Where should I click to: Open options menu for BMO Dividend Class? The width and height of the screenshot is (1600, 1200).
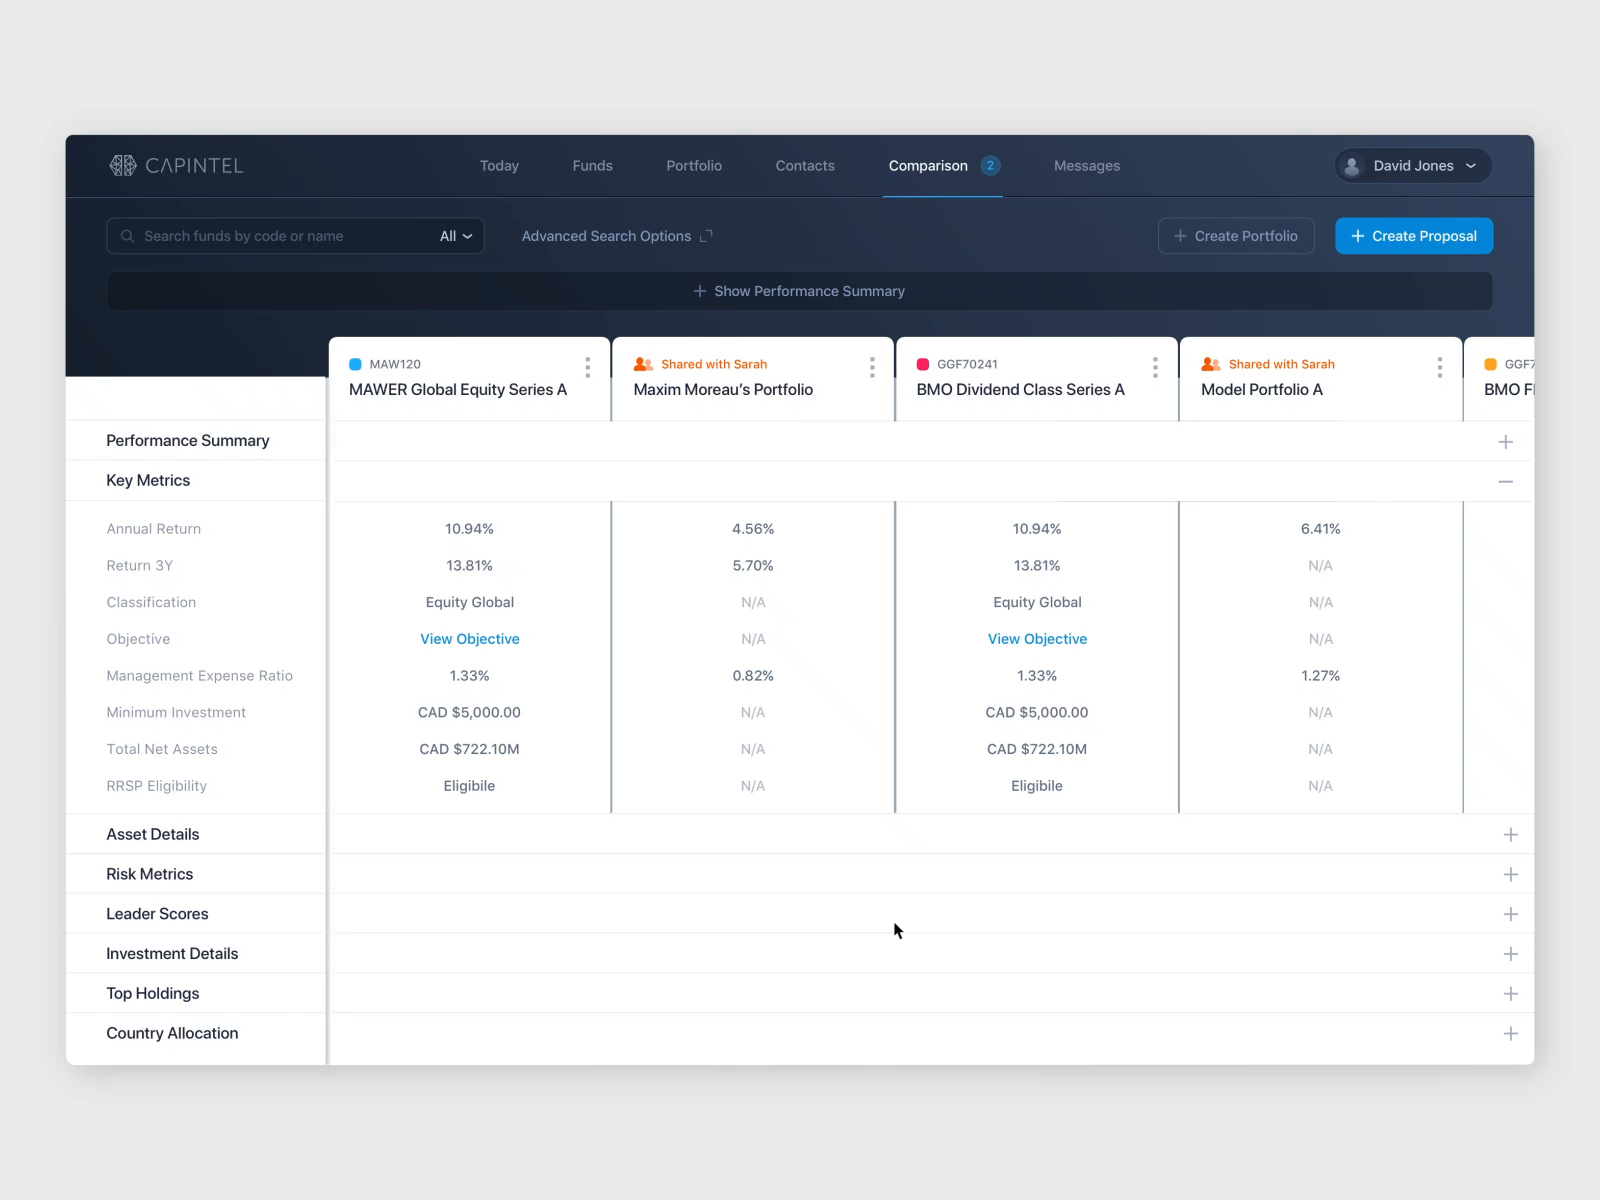1155,367
